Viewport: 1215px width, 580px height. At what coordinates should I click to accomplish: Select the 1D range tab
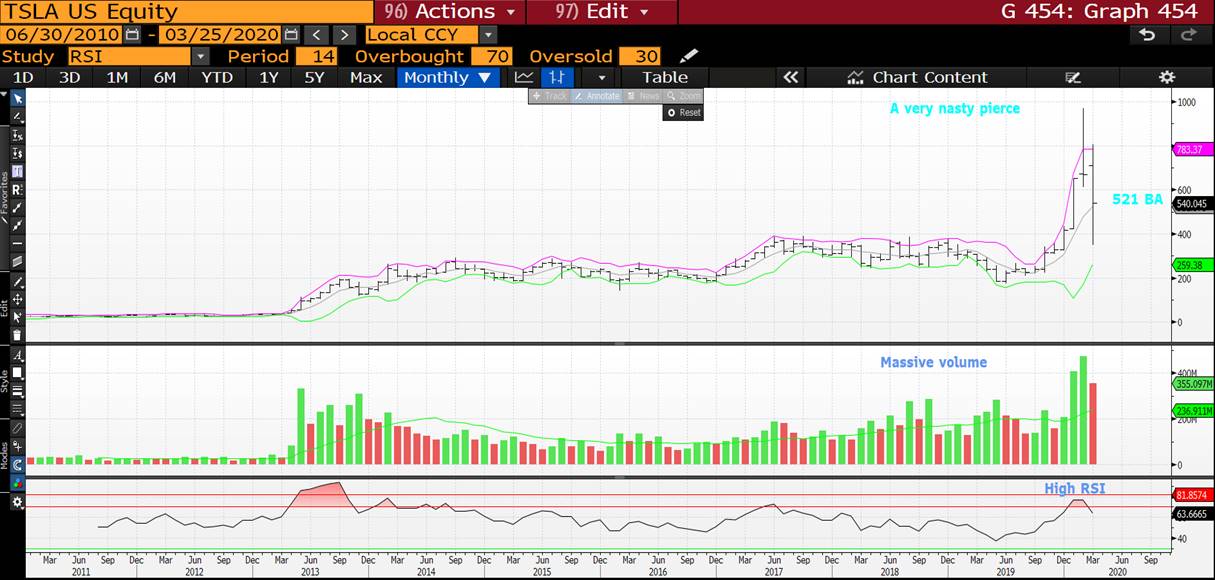[x=22, y=77]
